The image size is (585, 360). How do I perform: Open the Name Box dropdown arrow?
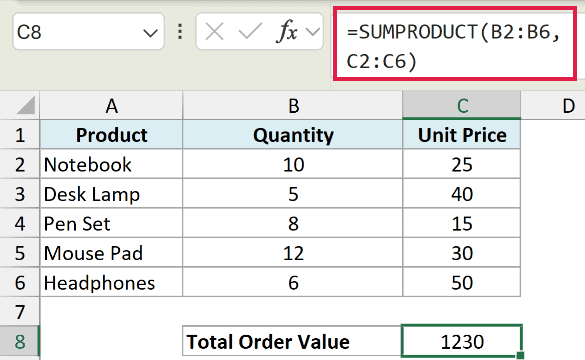[x=150, y=34]
